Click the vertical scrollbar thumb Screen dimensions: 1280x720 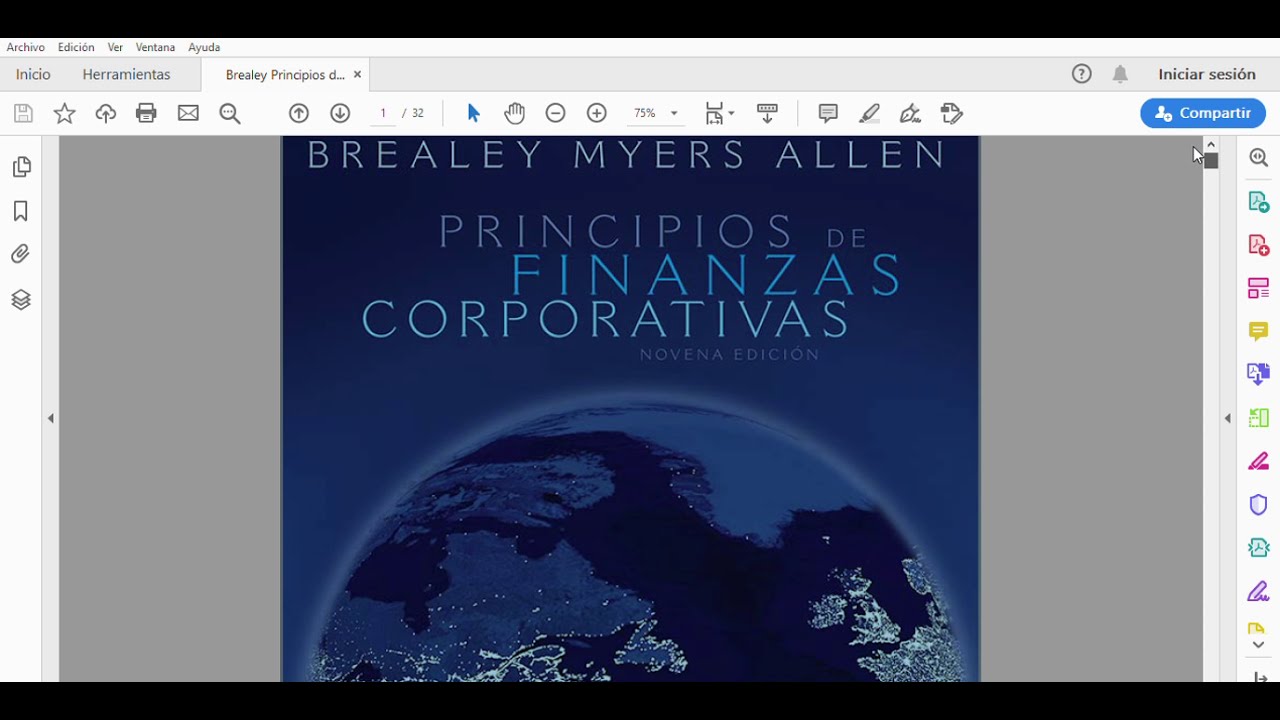[x=1211, y=161]
